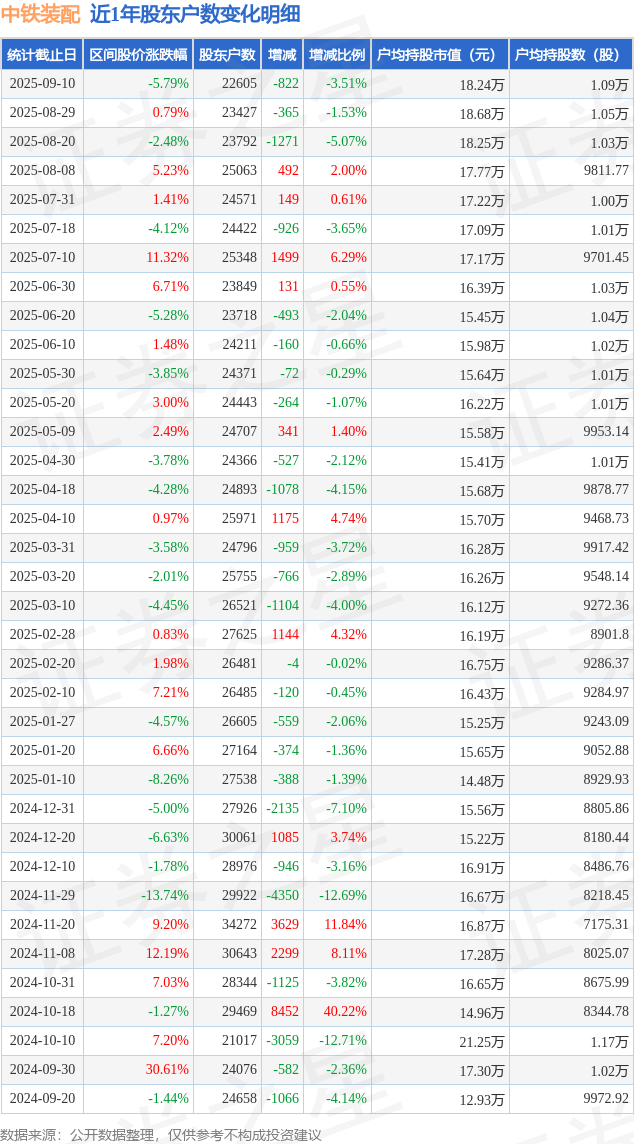Click the -4350 decrease value cell

pos(284,896)
